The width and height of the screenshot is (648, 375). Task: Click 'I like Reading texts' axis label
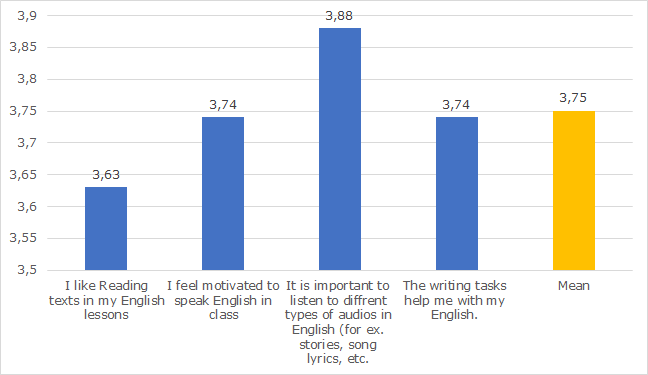[106, 300]
